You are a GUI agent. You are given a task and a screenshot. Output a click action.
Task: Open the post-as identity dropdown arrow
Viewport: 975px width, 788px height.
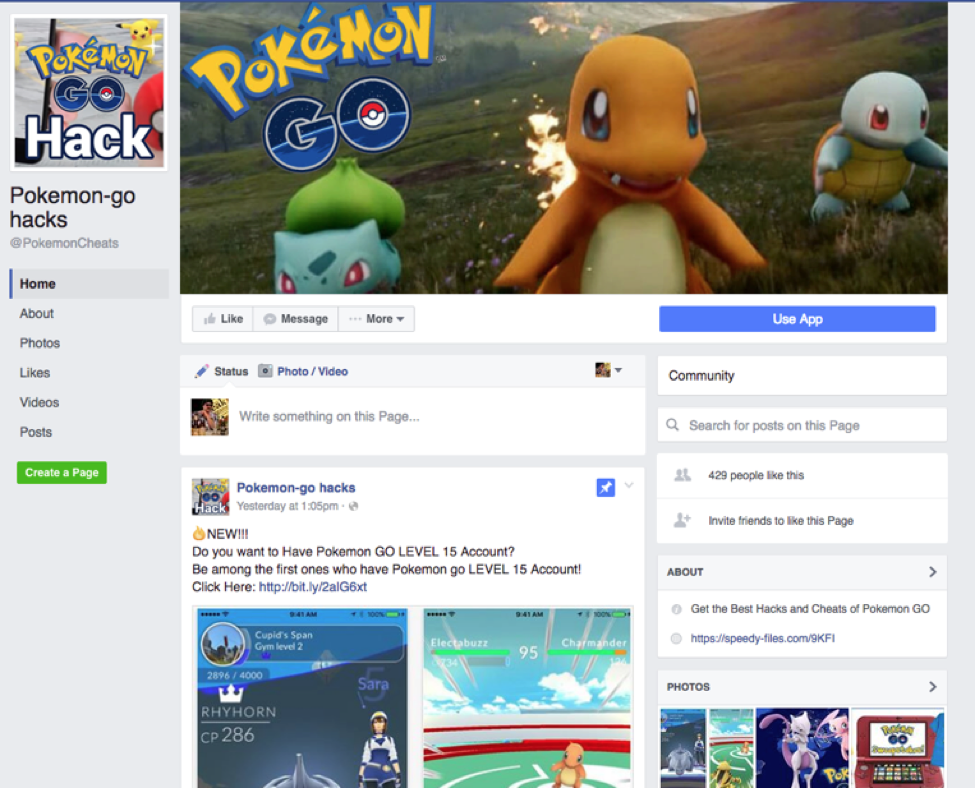pos(618,371)
